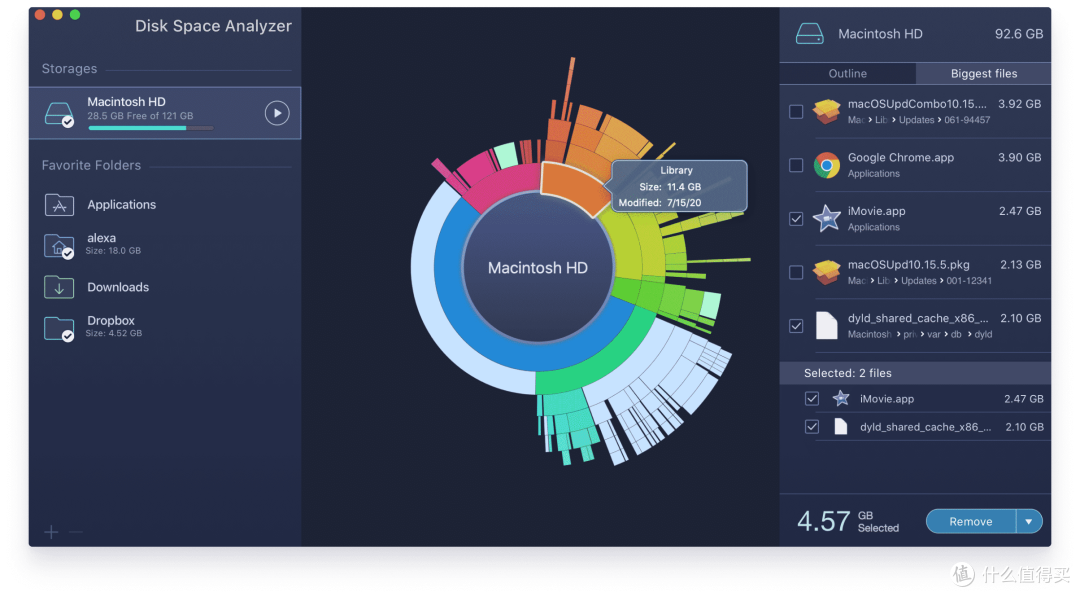Click the Macintosh HD disk usage bar

(x=151, y=128)
